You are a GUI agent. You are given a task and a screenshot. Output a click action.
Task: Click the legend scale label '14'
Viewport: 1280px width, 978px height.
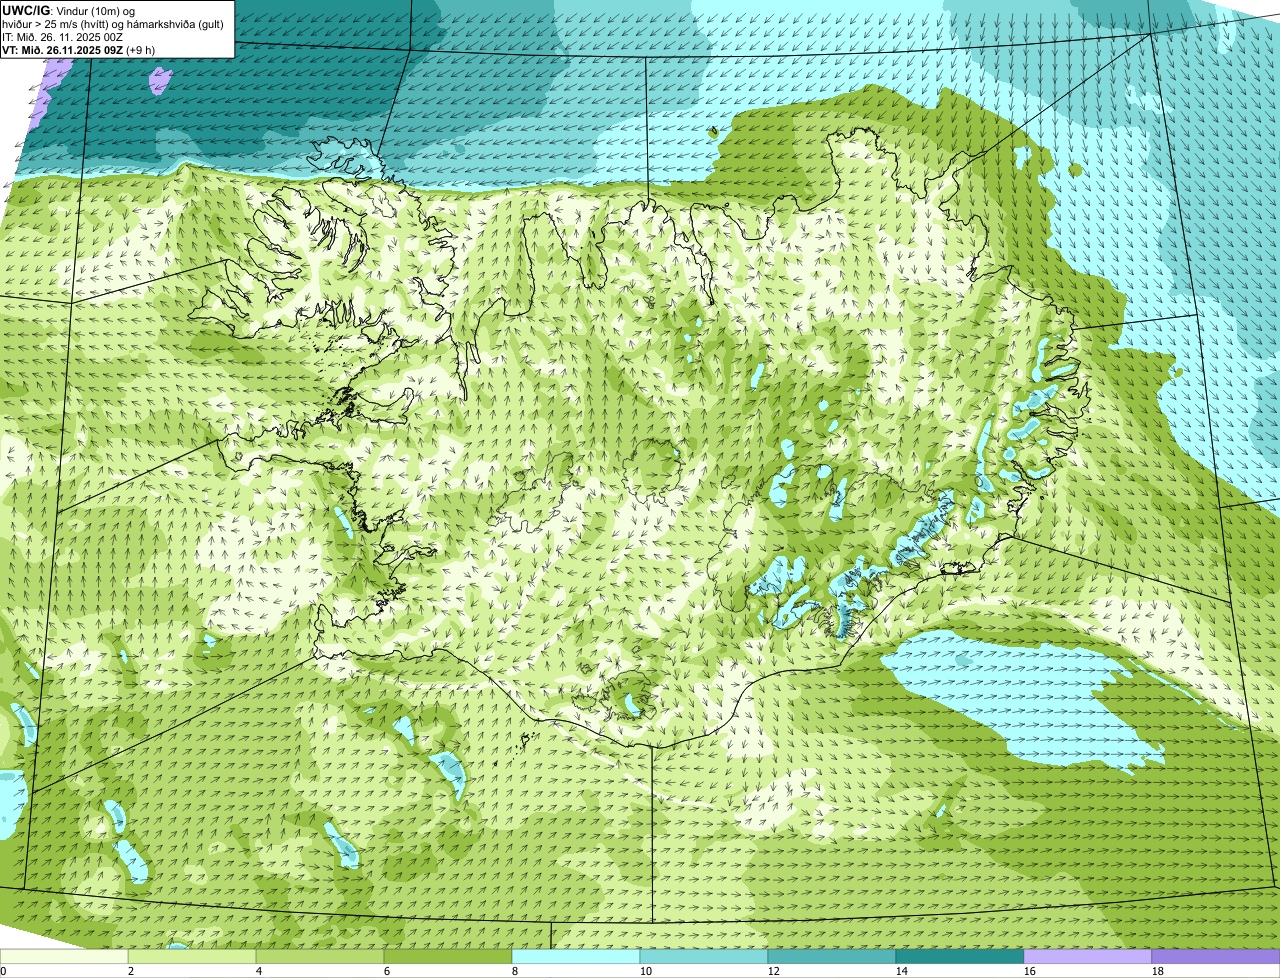[x=902, y=971]
